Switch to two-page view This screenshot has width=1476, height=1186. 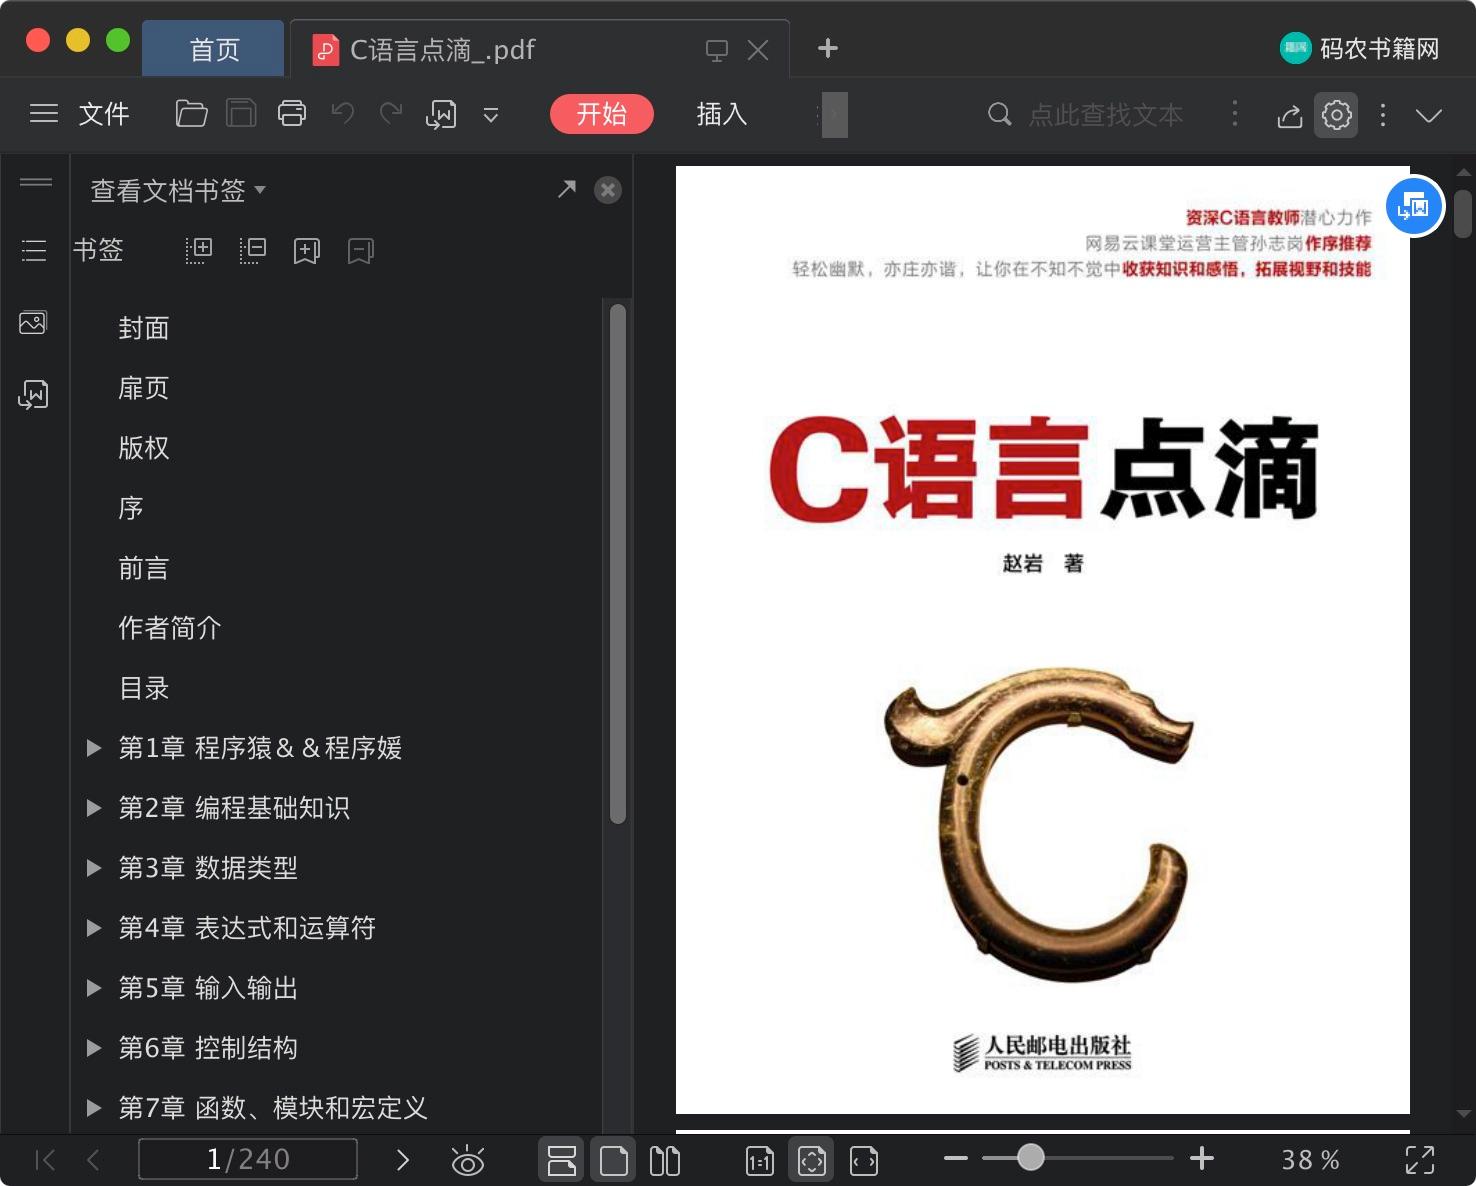point(665,1160)
